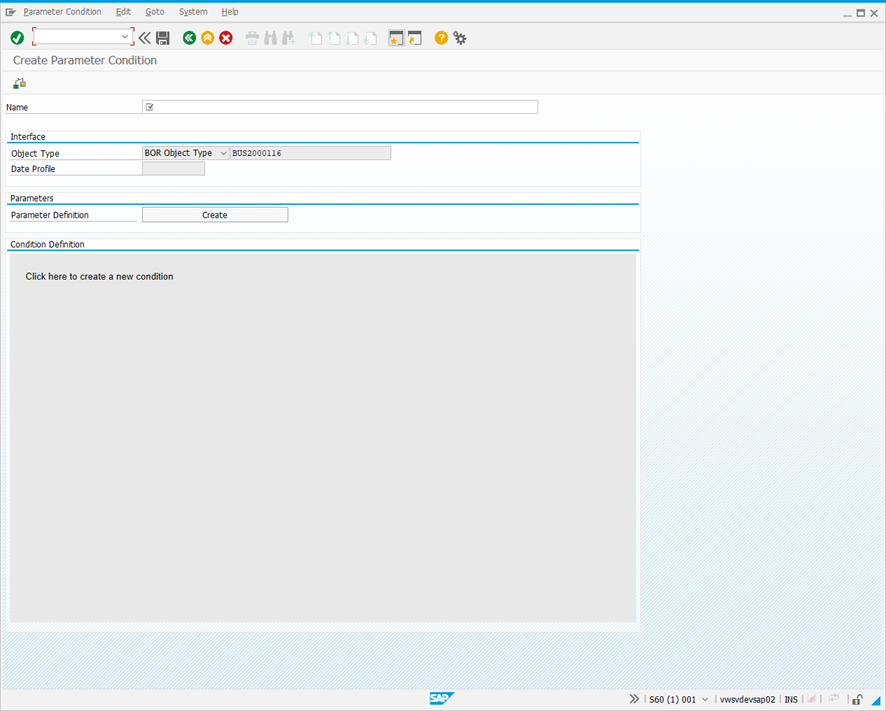The height and width of the screenshot is (711, 886).
Task: Click the BUS2000116 object type field
Action: point(310,153)
